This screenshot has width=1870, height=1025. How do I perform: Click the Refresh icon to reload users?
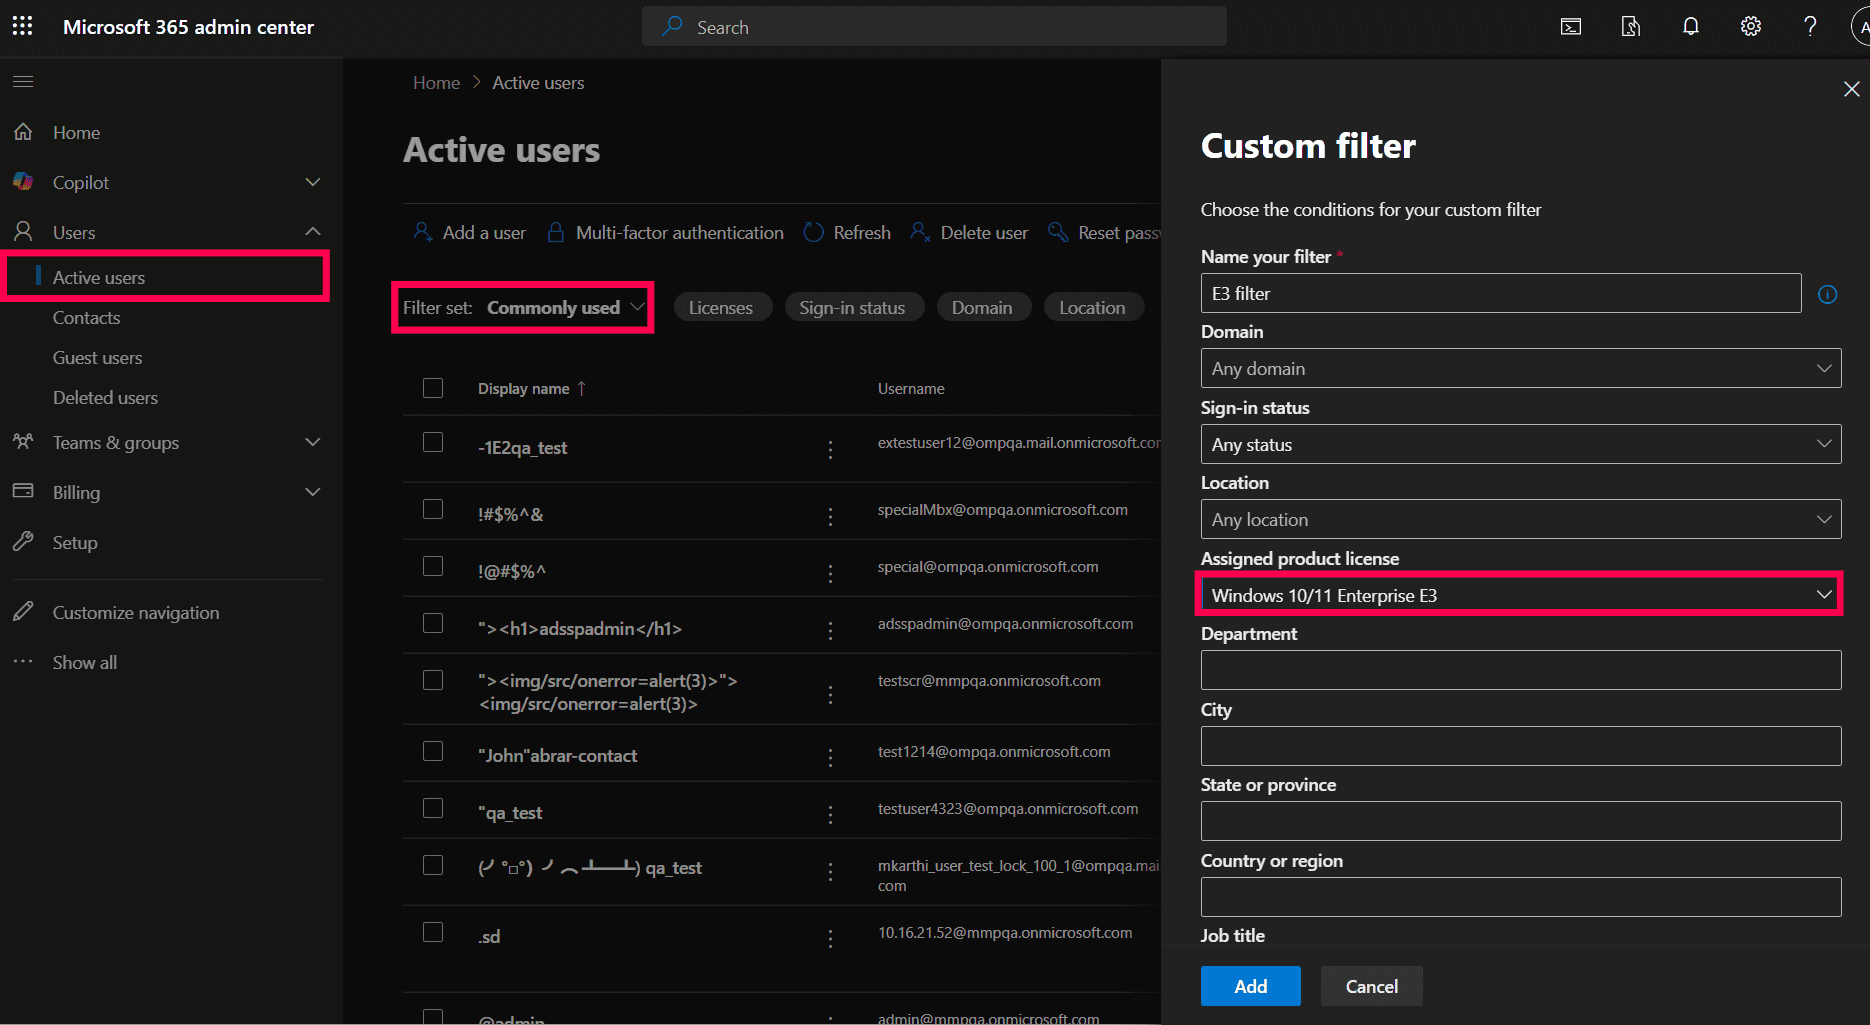click(x=813, y=231)
